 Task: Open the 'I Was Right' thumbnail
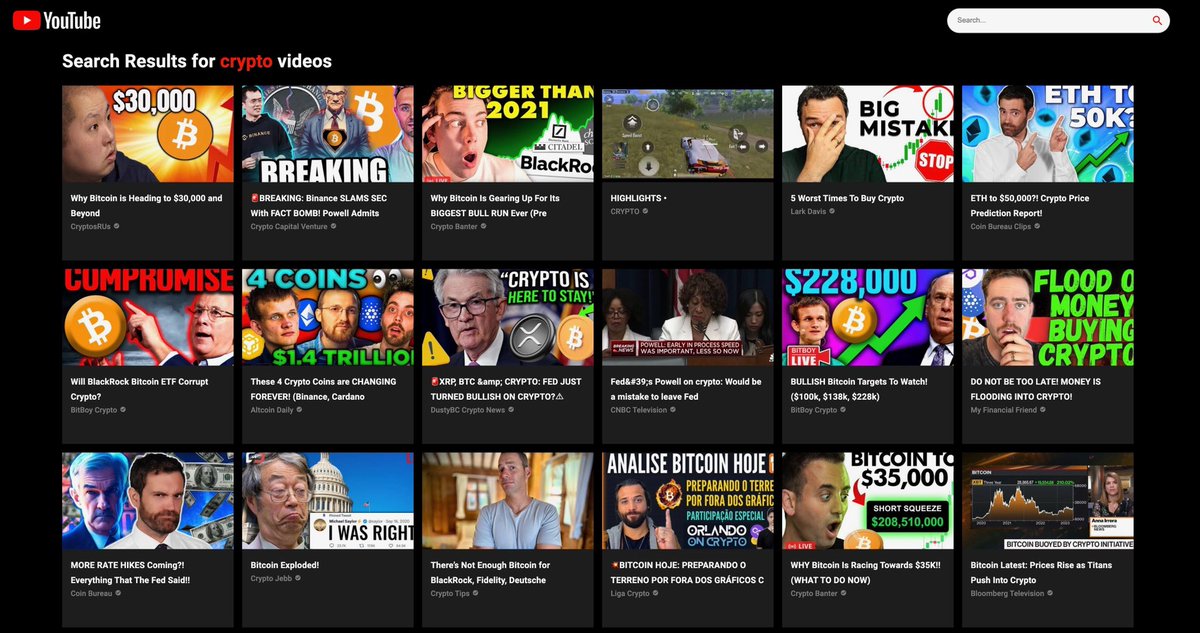(327, 500)
